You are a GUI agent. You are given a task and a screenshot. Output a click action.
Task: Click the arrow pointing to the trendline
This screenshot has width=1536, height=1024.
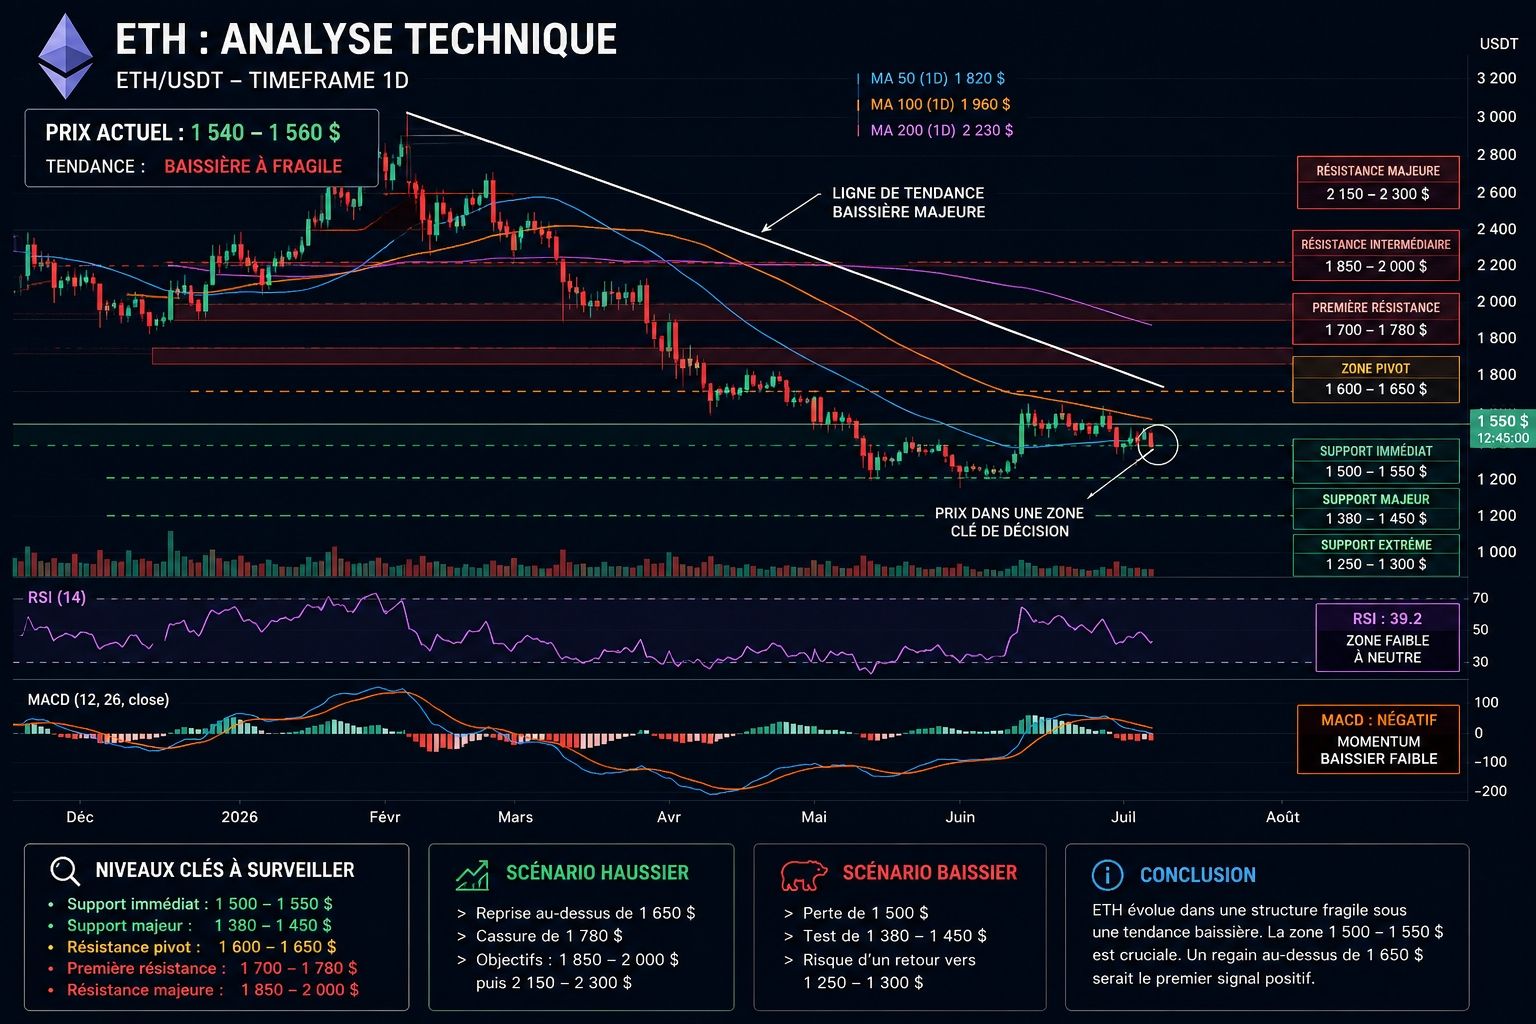click(791, 213)
